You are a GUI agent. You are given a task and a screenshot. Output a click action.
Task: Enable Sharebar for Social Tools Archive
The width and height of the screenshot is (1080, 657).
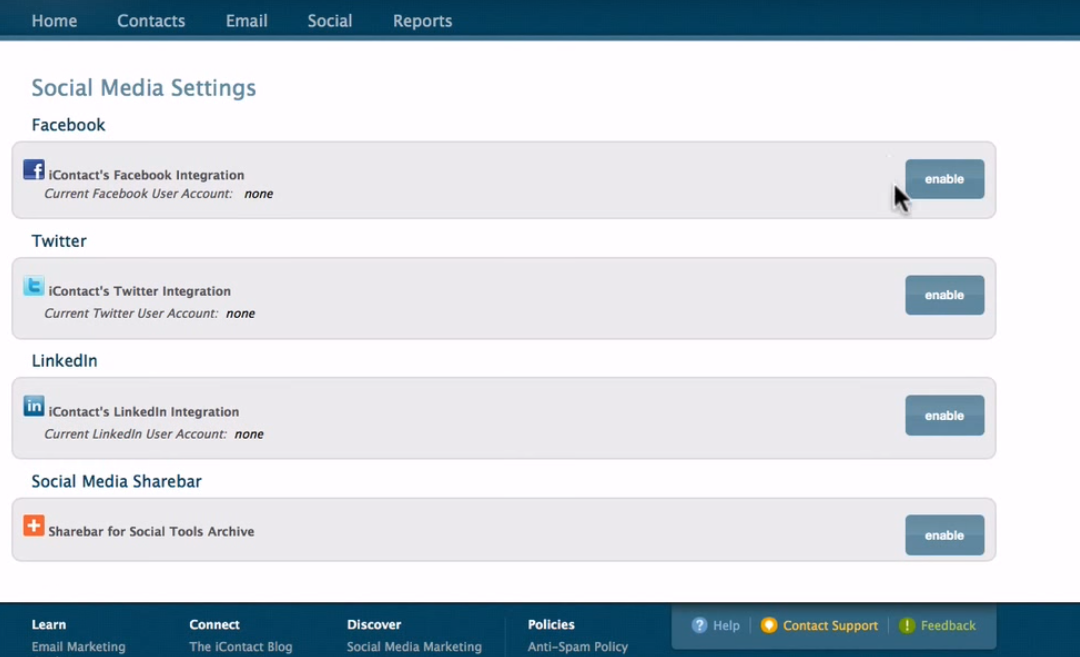pos(944,535)
